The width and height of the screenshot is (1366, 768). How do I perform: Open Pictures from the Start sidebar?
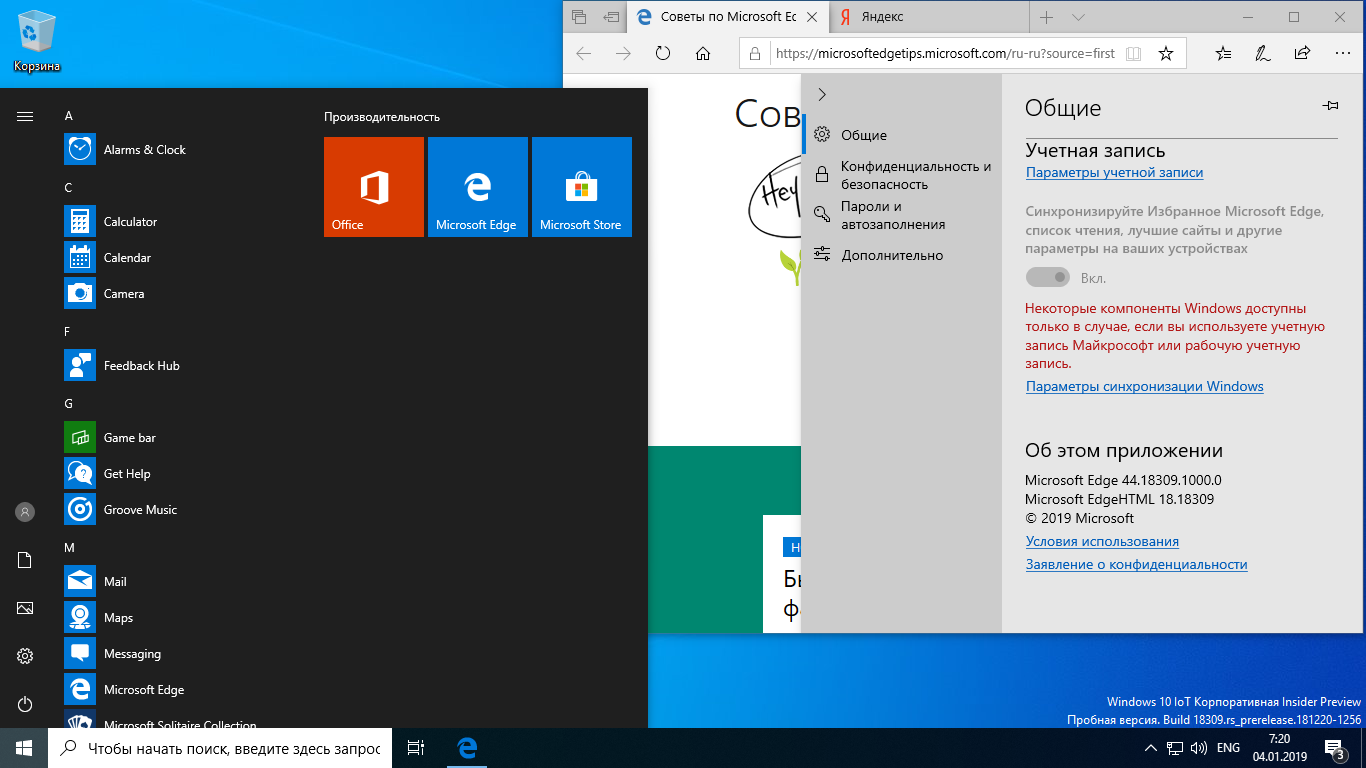coord(25,608)
